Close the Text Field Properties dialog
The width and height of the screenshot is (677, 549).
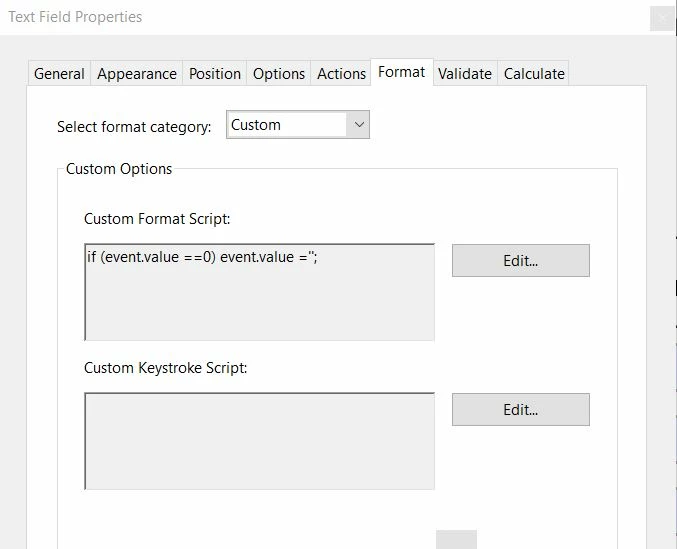pos(662,18)
